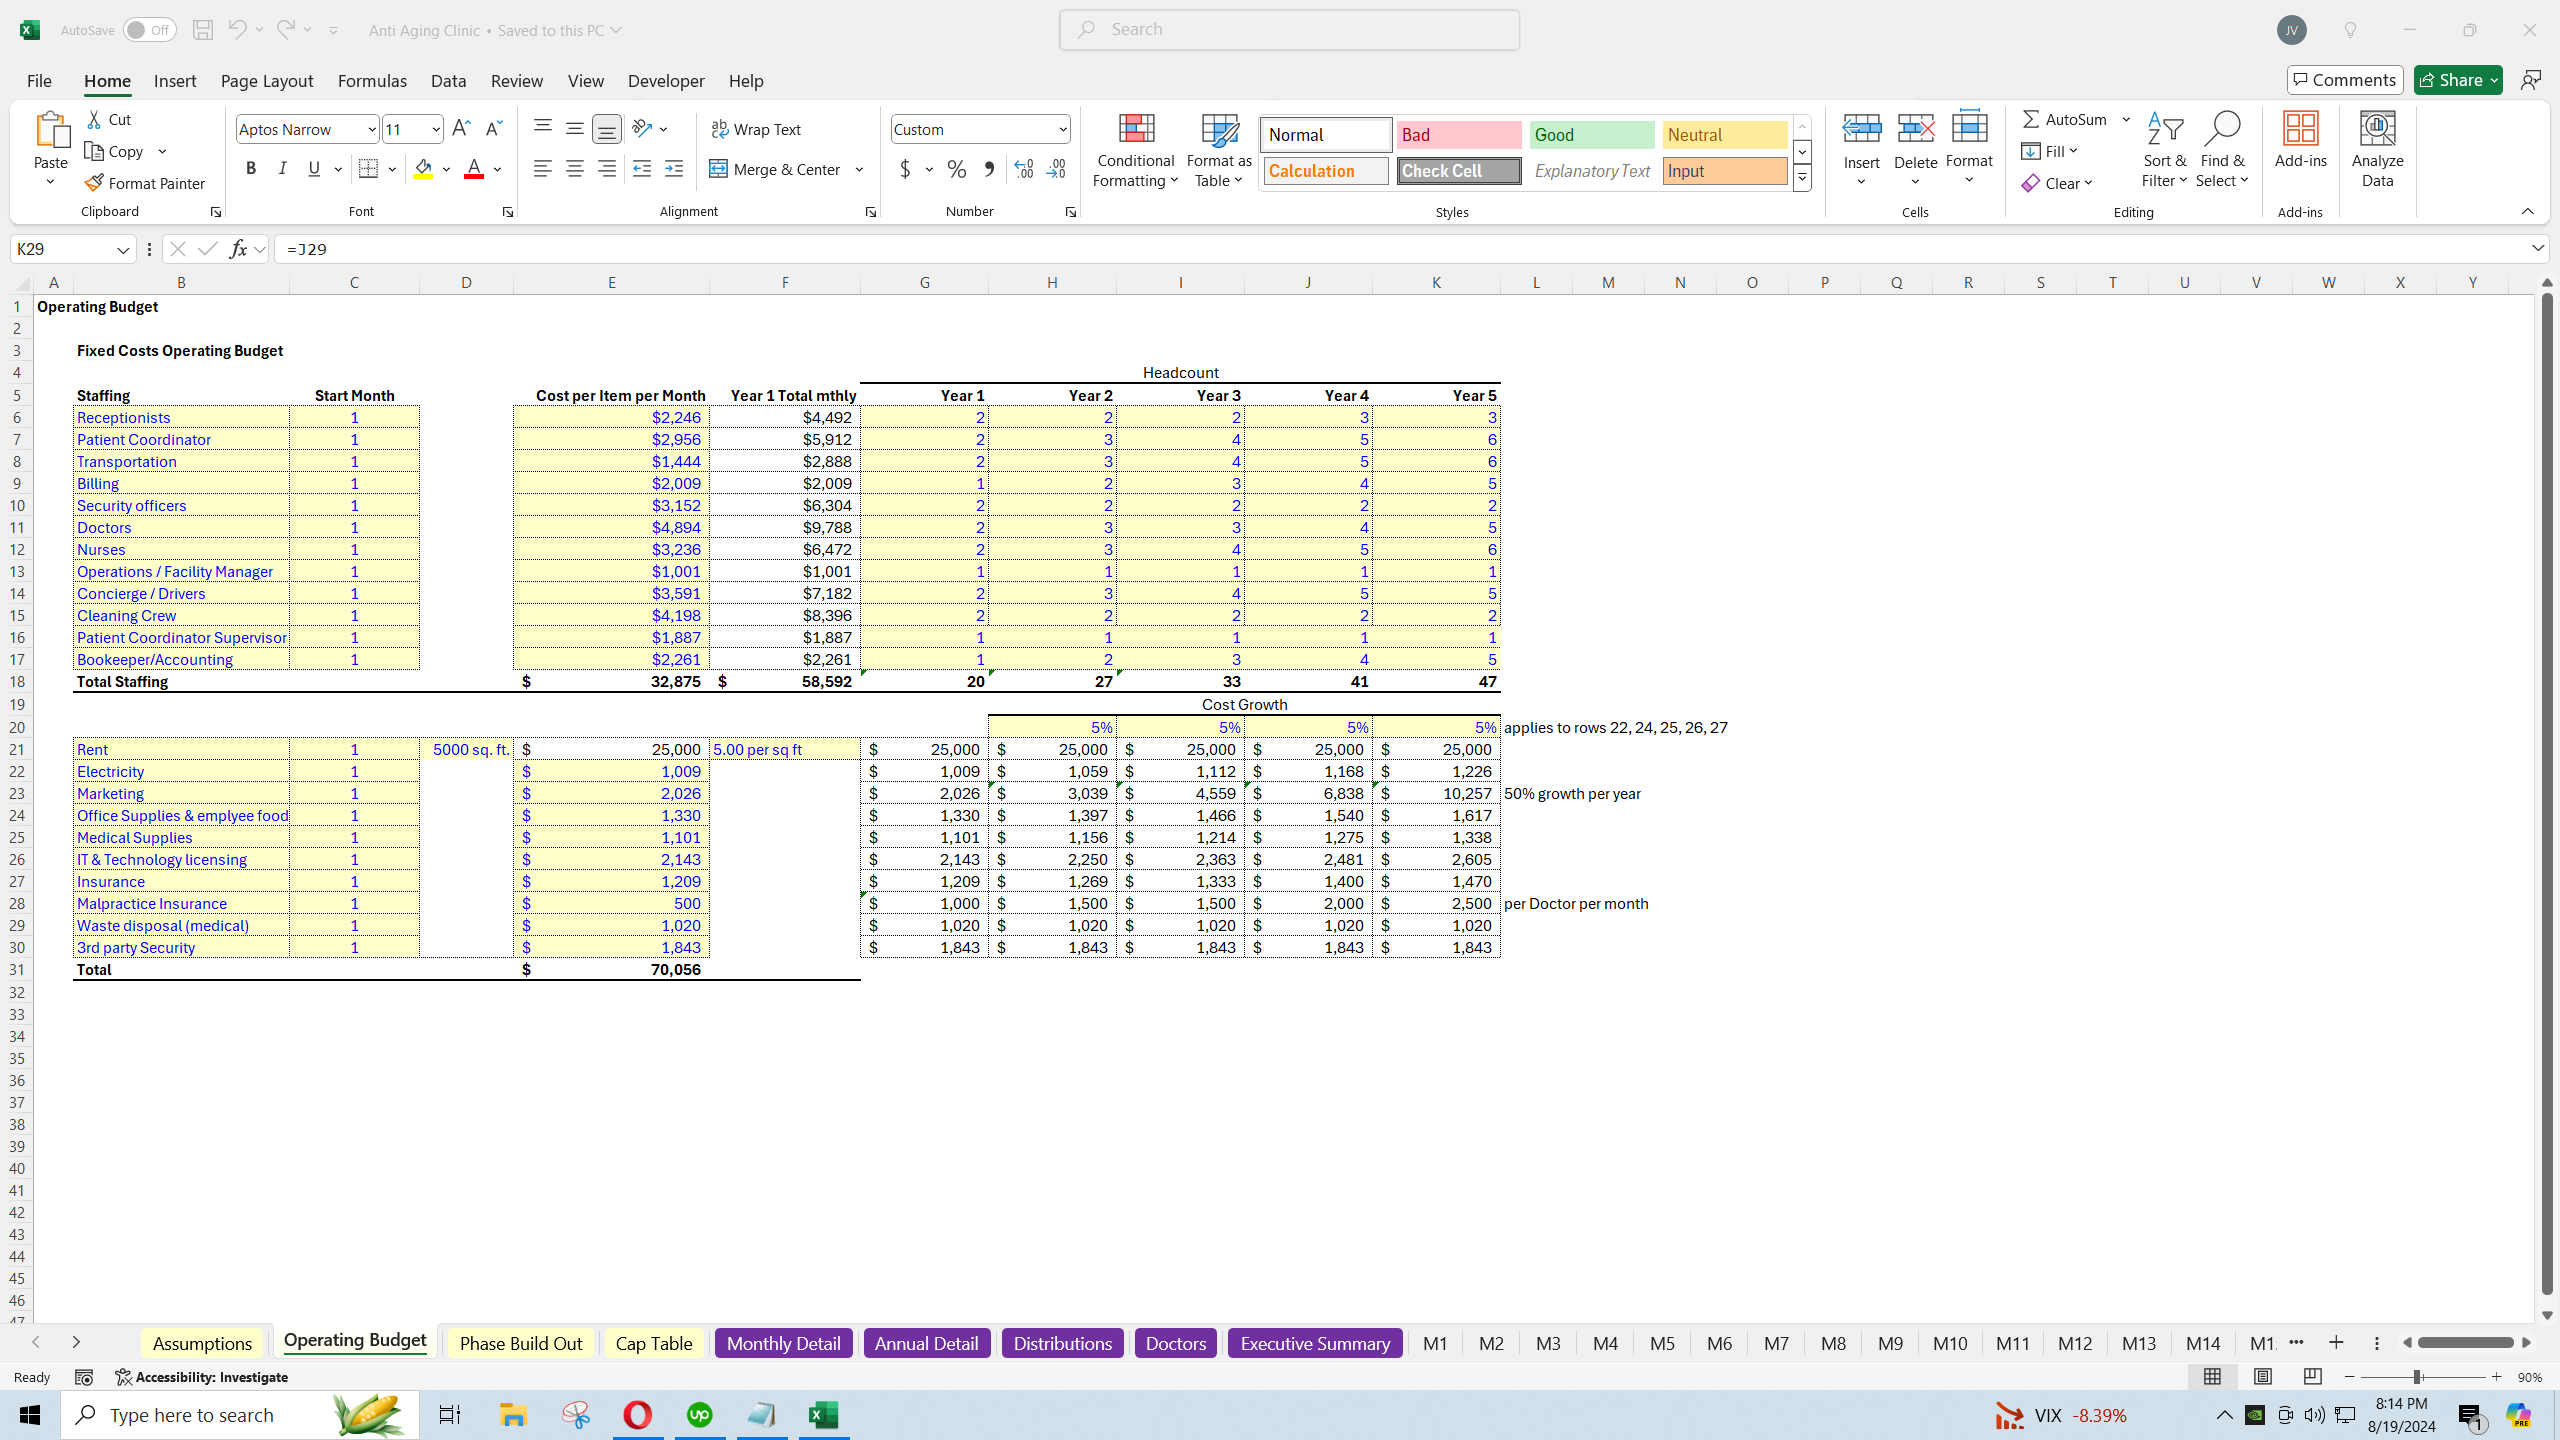Click the Share button
Viewport: 2560px width, 1440px height.
[x=2458, y=80]
